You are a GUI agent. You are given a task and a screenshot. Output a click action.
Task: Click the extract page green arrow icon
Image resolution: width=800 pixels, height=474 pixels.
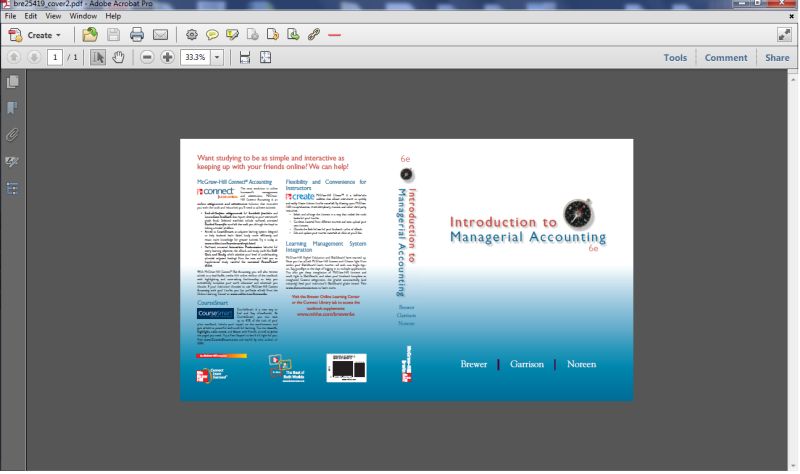point(293,35)
